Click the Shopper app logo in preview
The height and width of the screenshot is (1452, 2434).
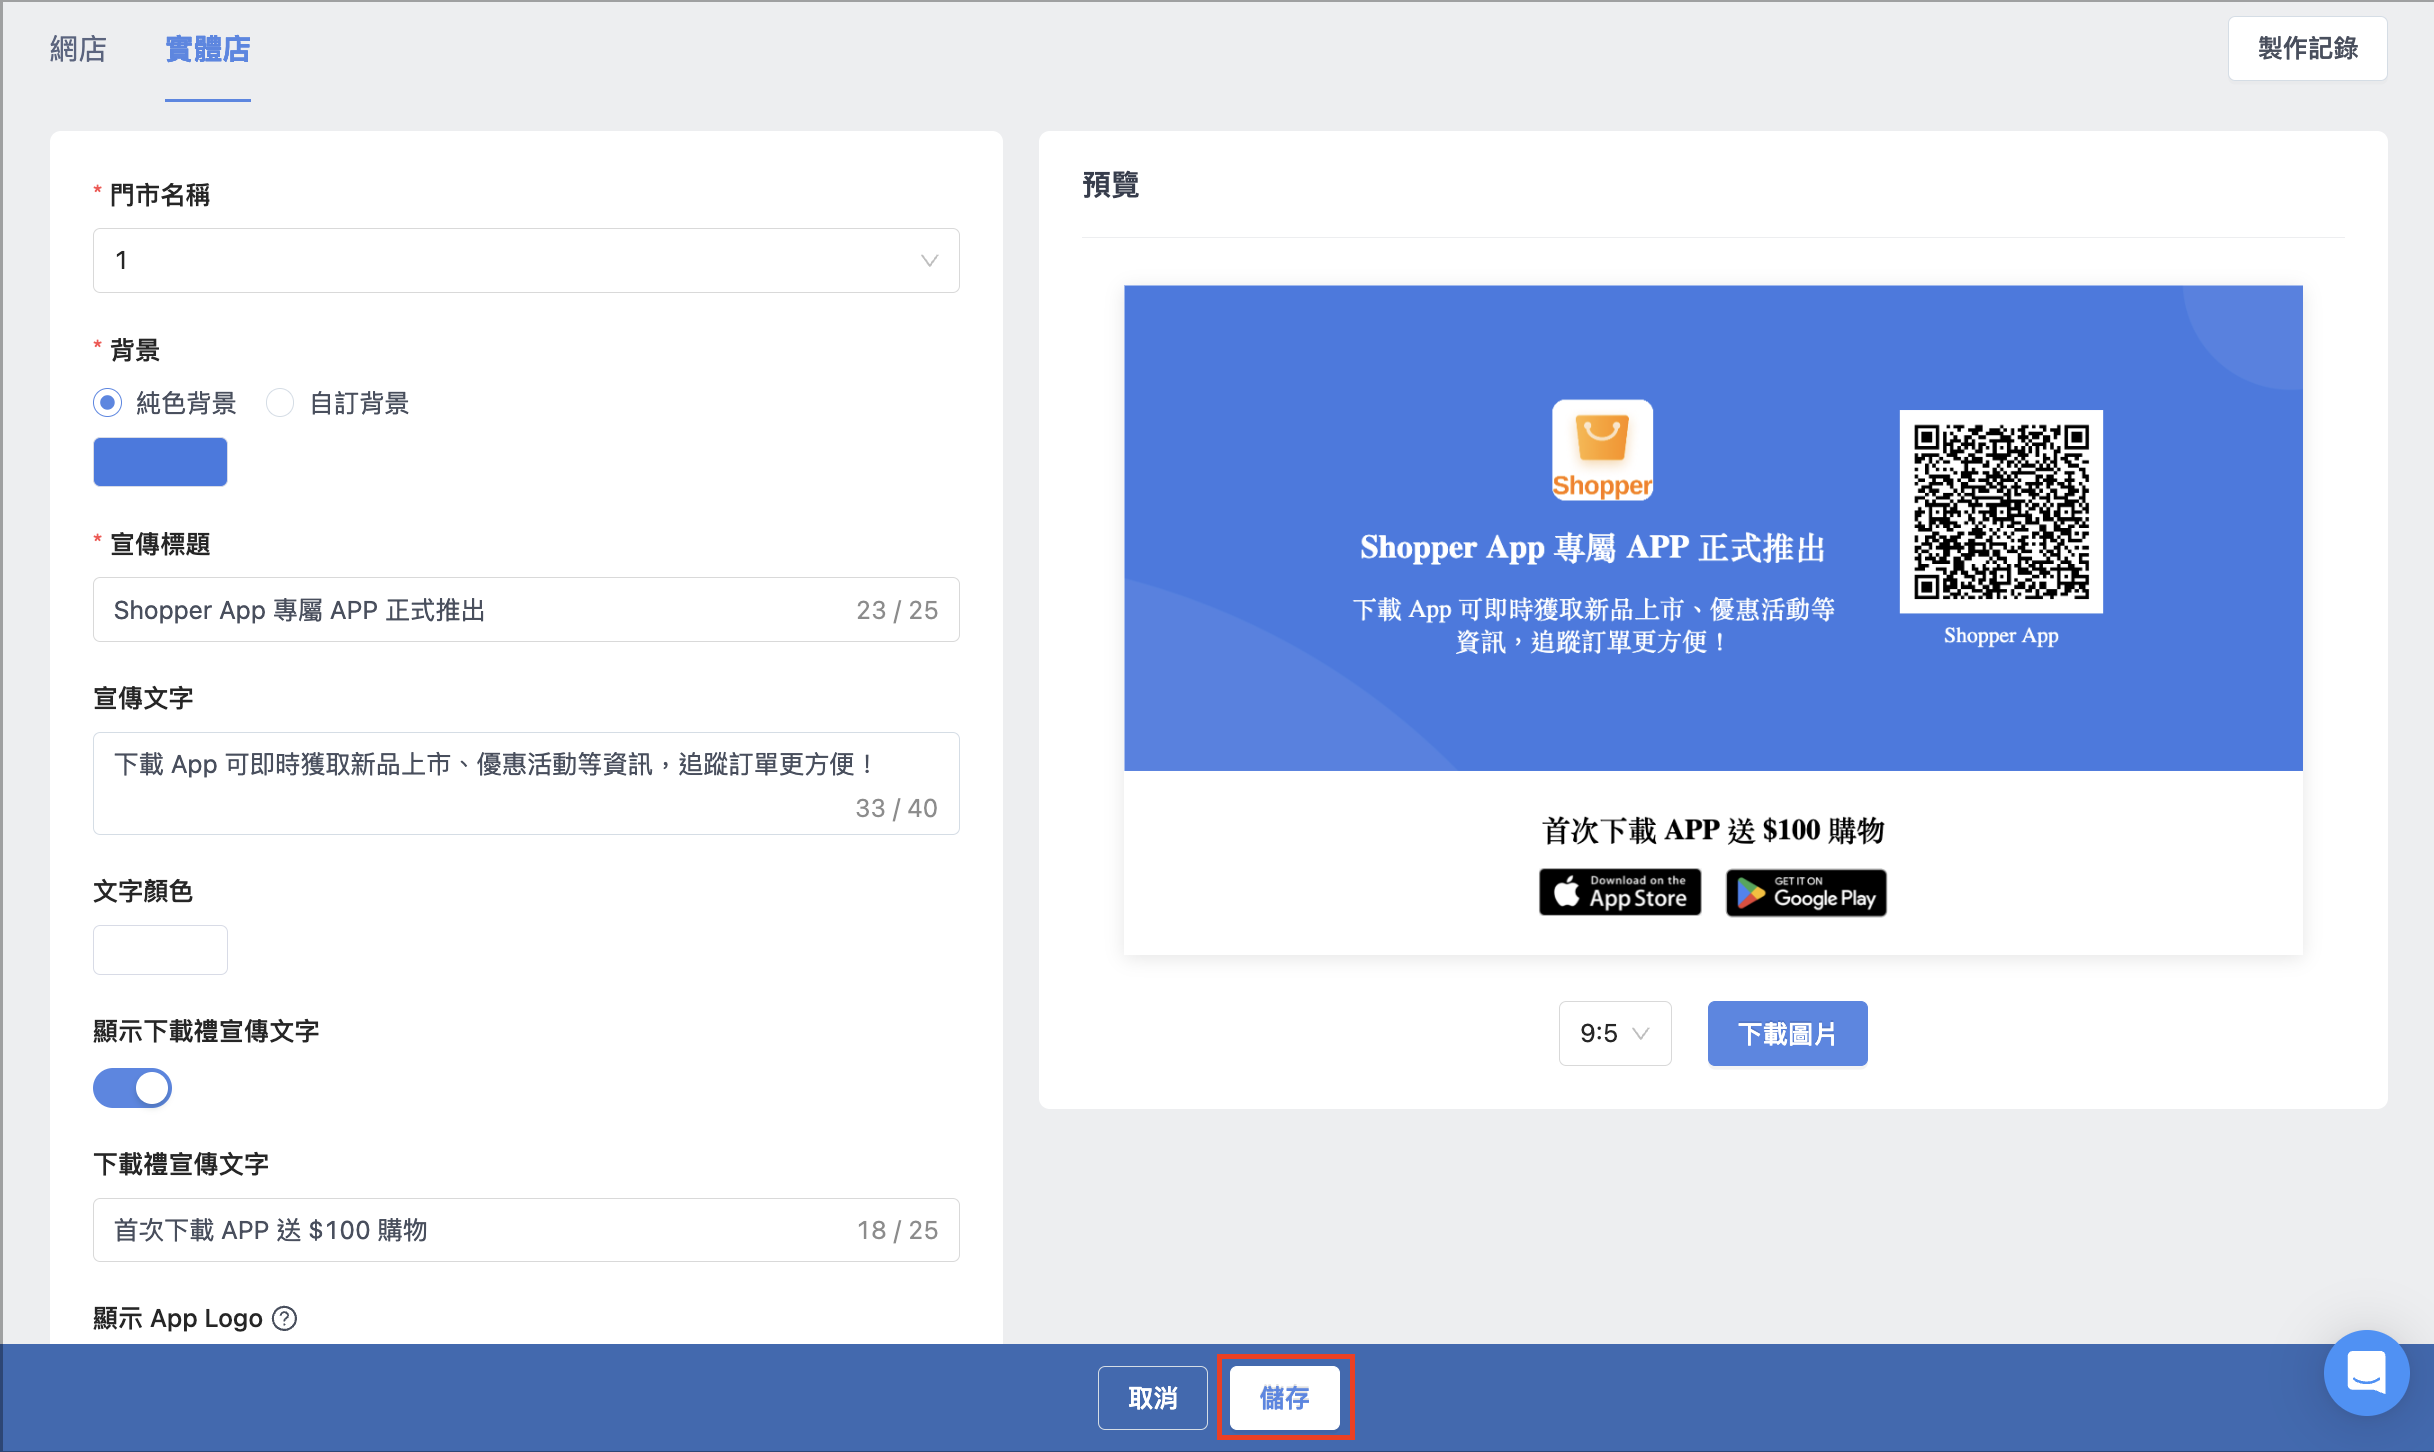(x=1602, y=450)
